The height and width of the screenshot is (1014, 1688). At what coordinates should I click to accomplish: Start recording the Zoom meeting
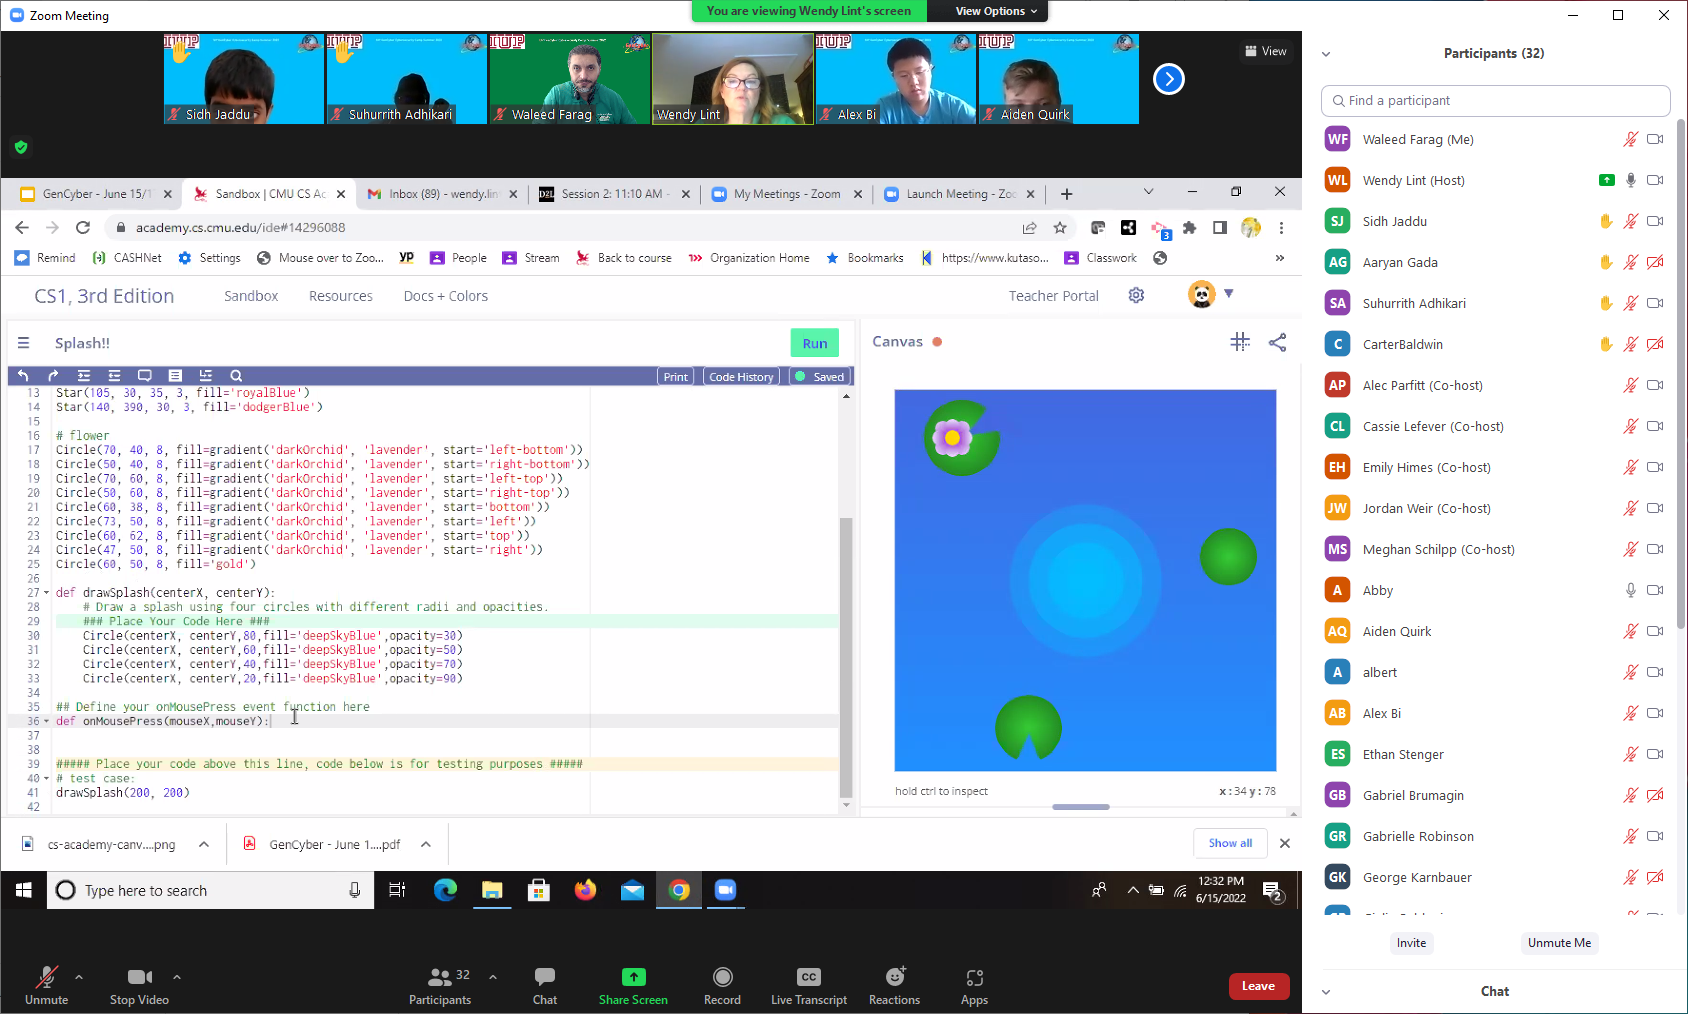click(722, 985)
